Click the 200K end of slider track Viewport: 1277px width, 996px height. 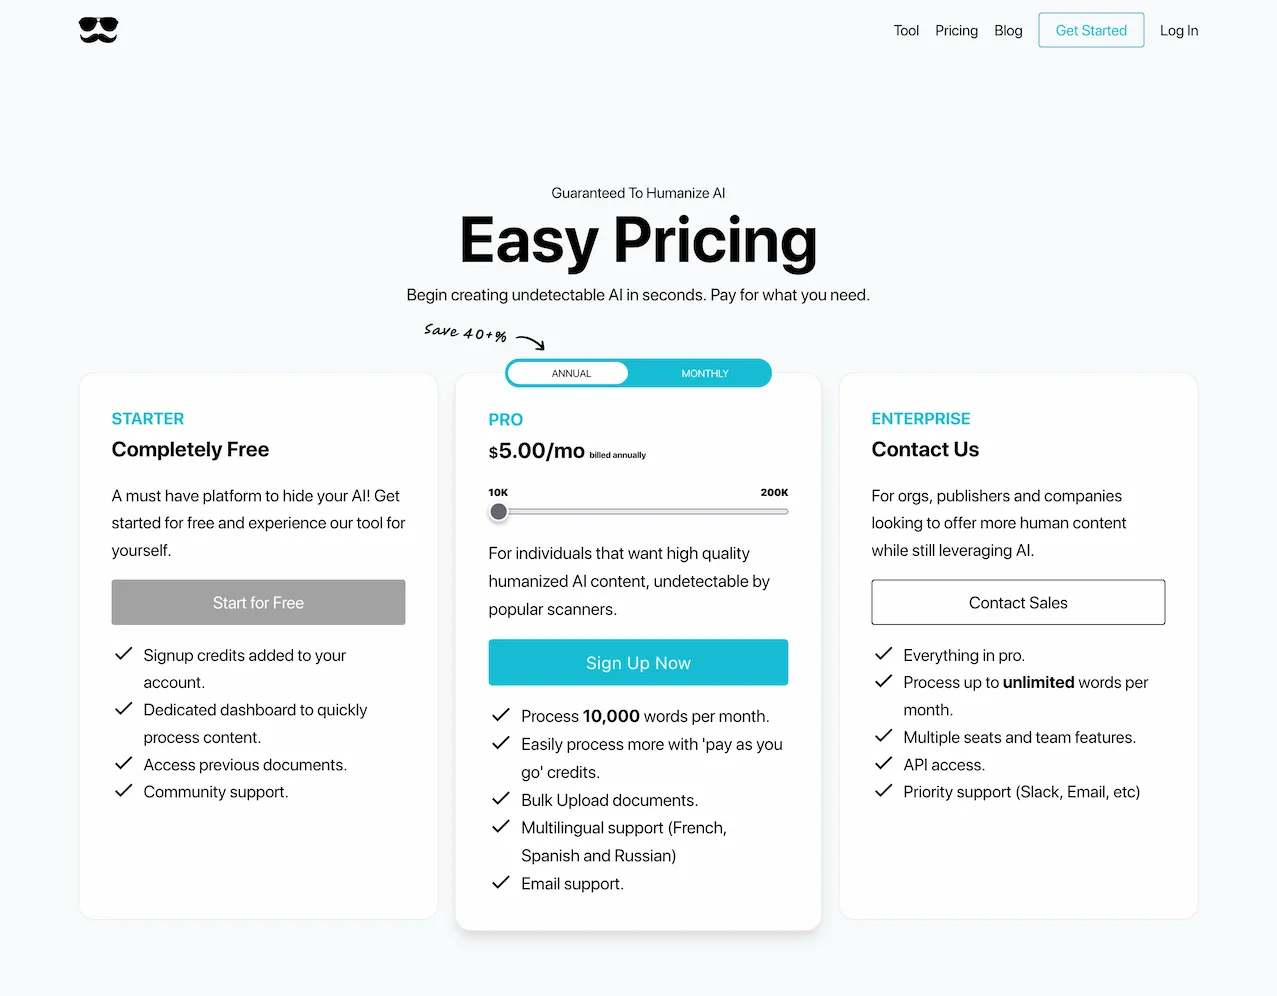[784, 512]
